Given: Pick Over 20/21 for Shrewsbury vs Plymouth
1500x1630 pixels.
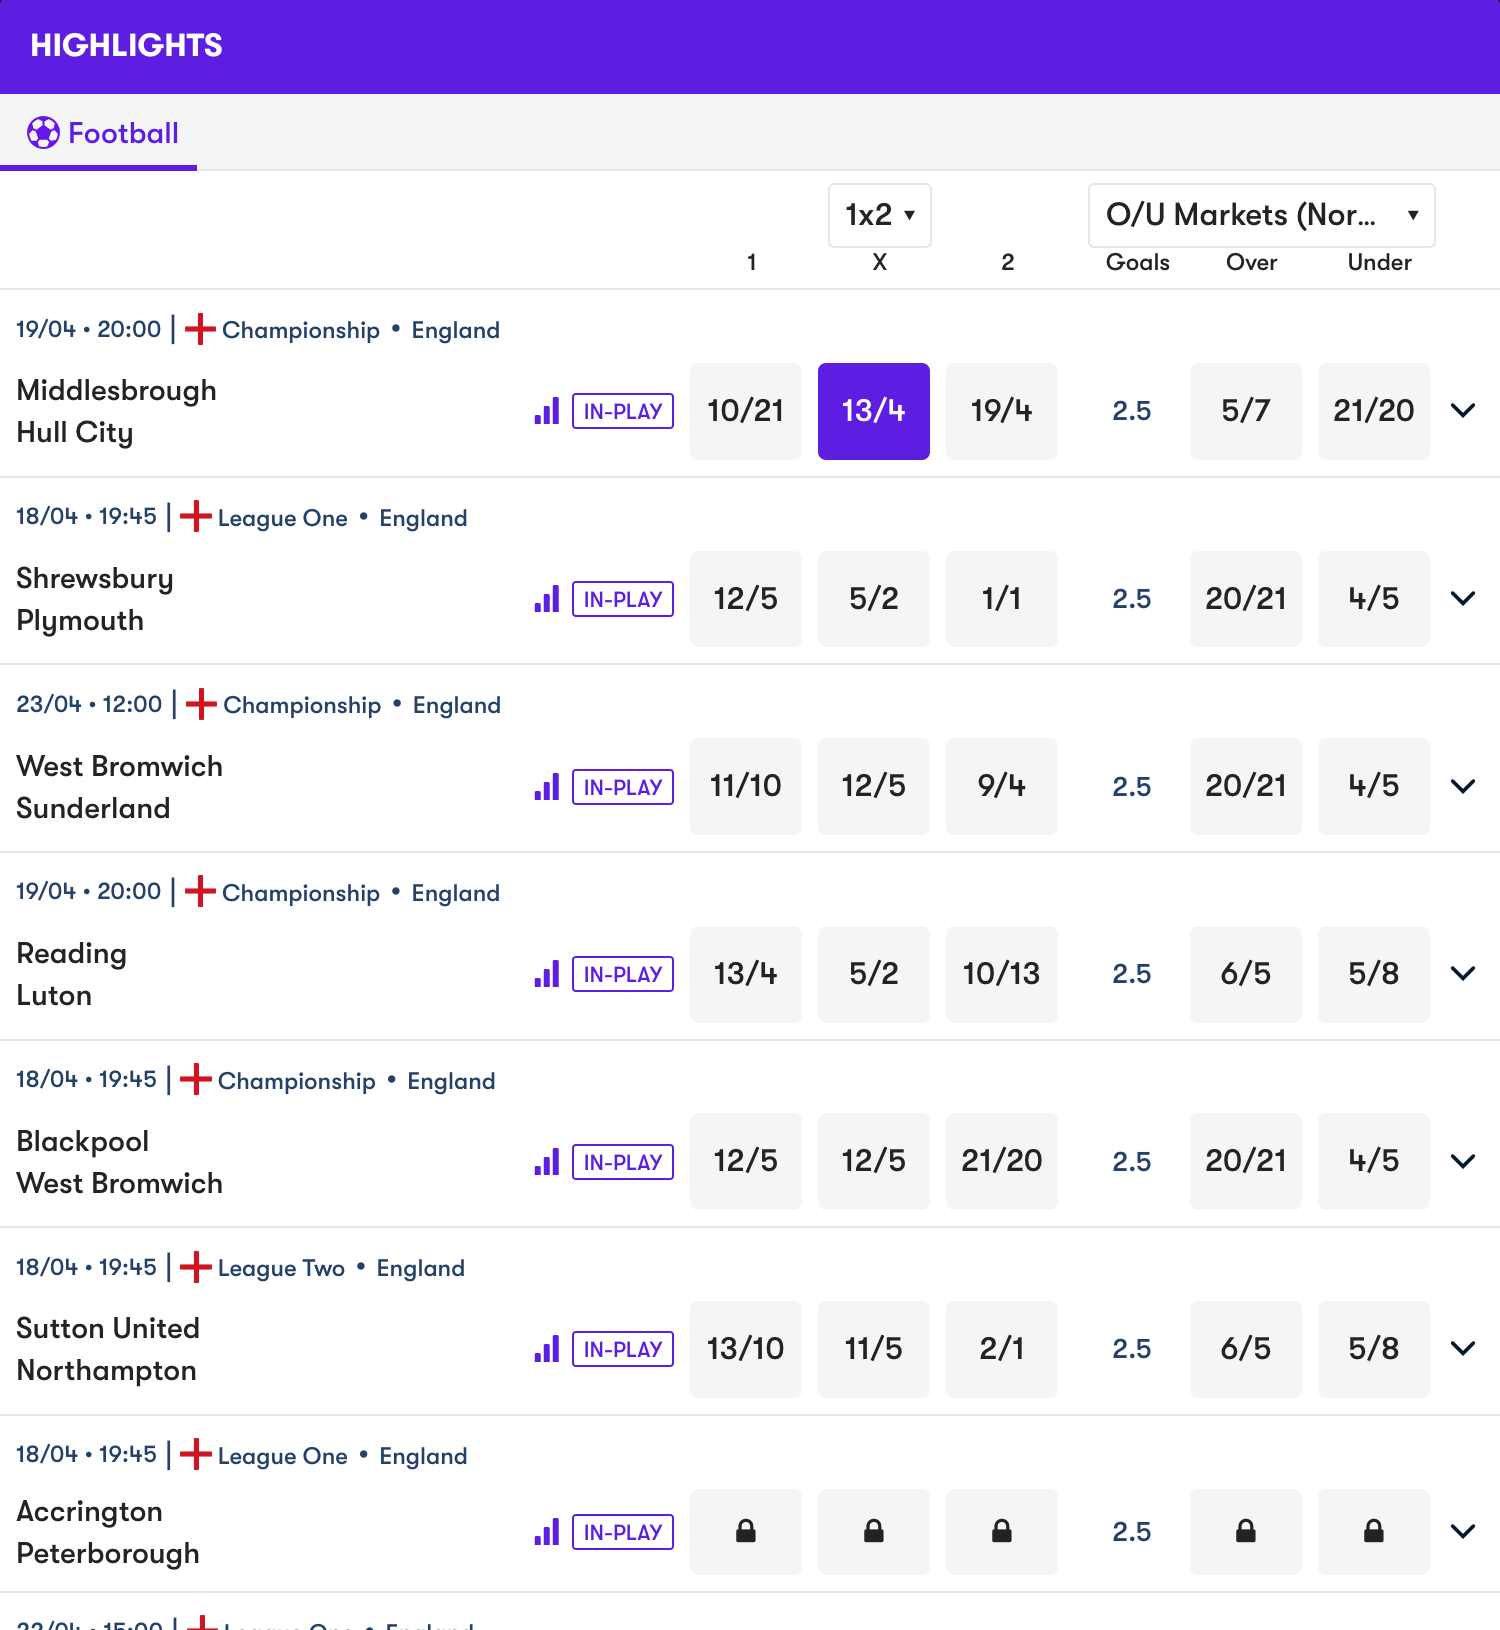Looking at the screenshot, I should tap(1246, 599).
